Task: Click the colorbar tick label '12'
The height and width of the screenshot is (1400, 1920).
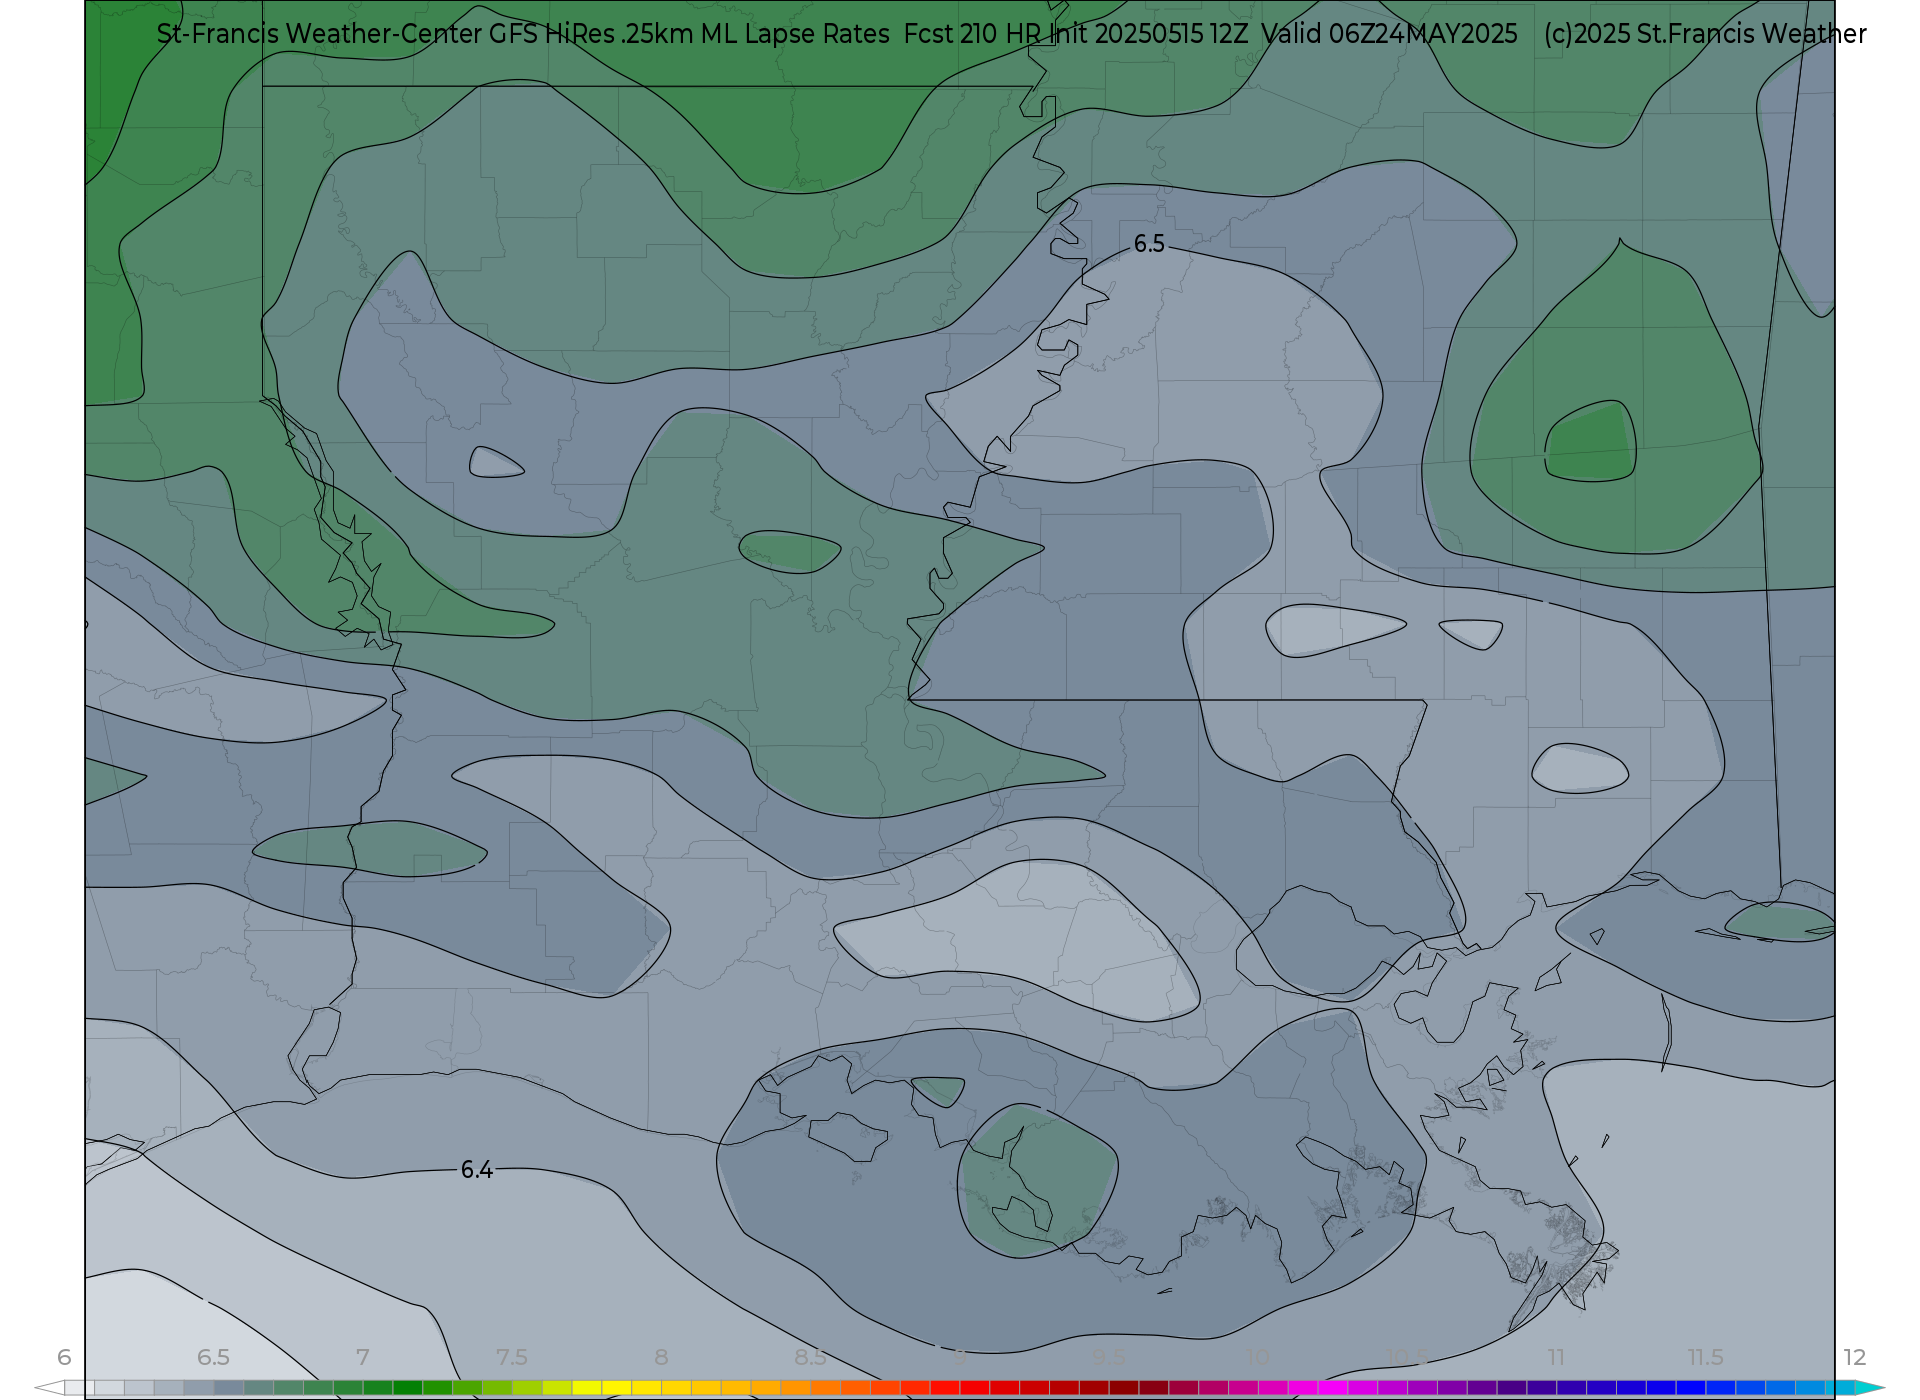Action: coord(1855,1357)
